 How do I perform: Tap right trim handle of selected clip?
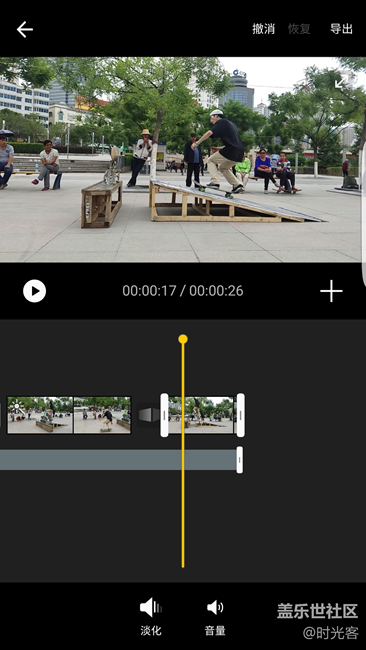tap(240, 415)
